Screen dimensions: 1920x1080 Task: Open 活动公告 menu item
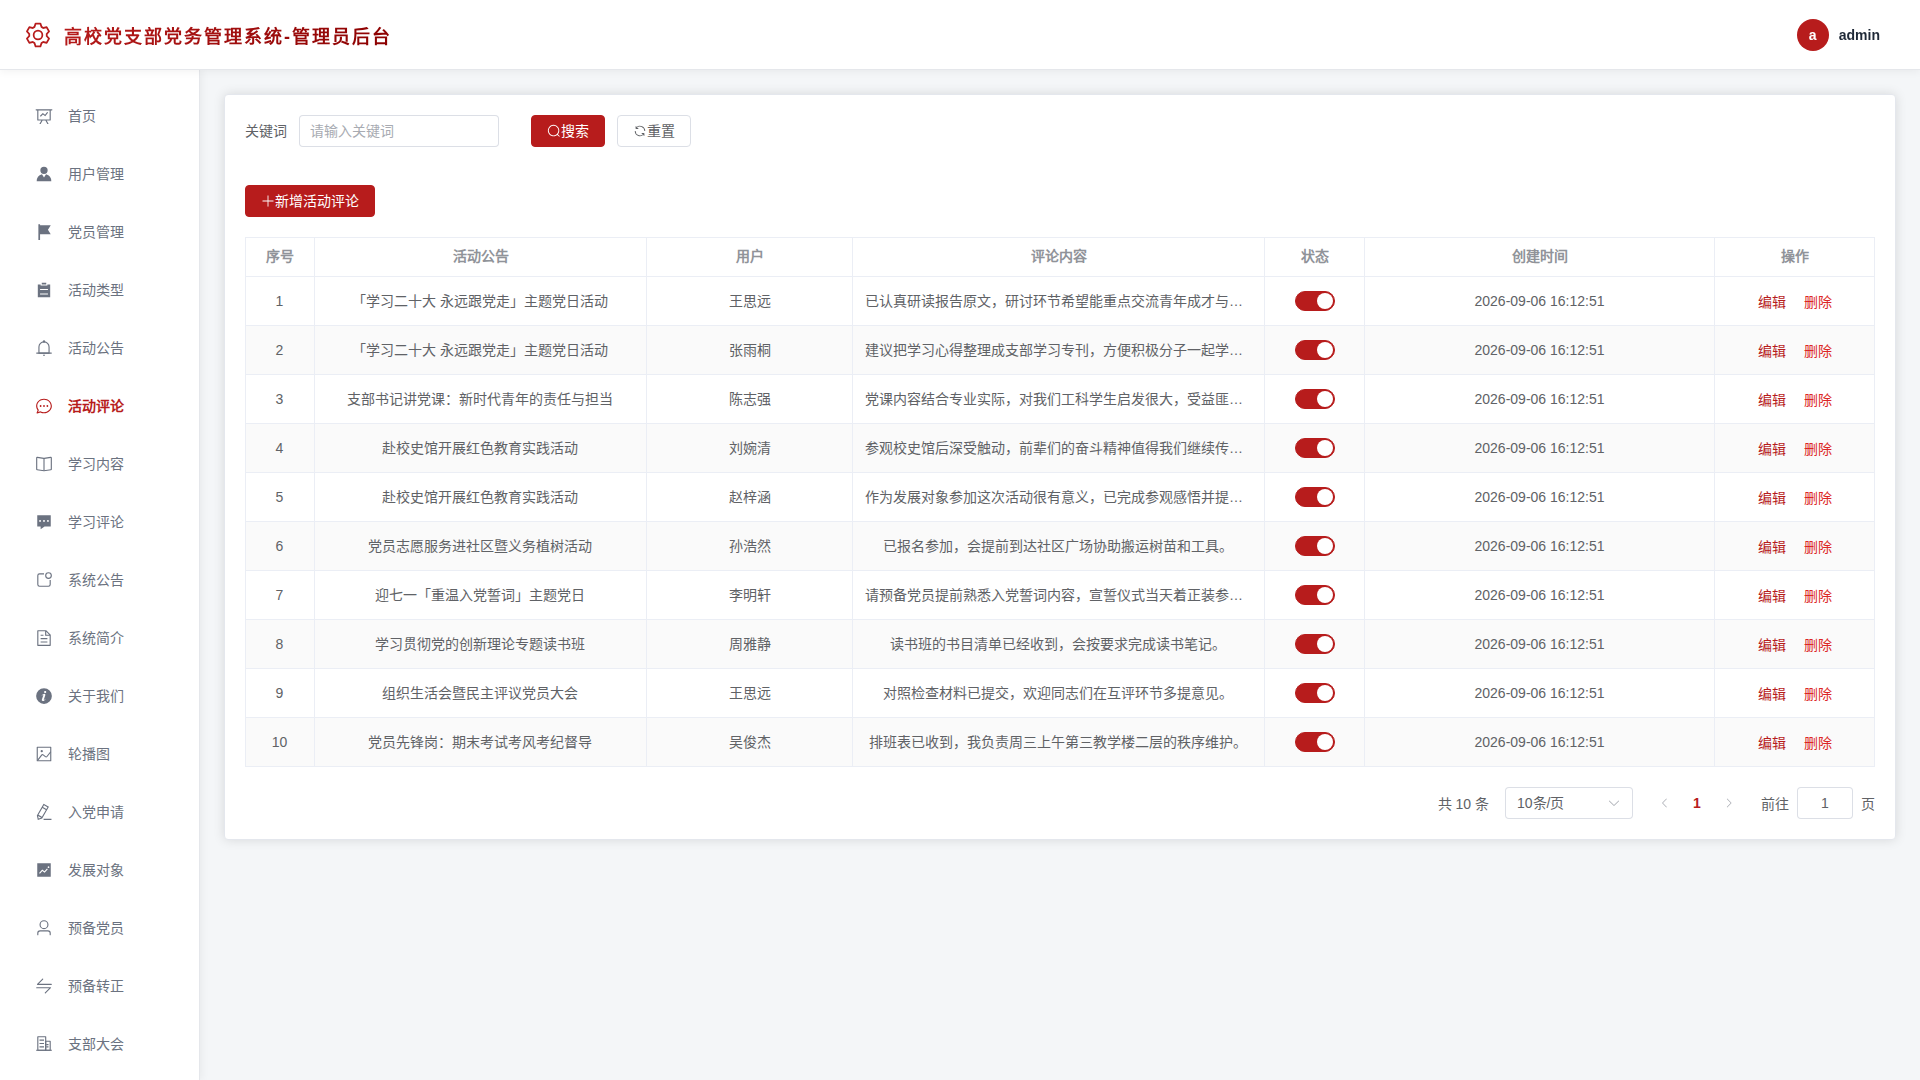point(99,348)
